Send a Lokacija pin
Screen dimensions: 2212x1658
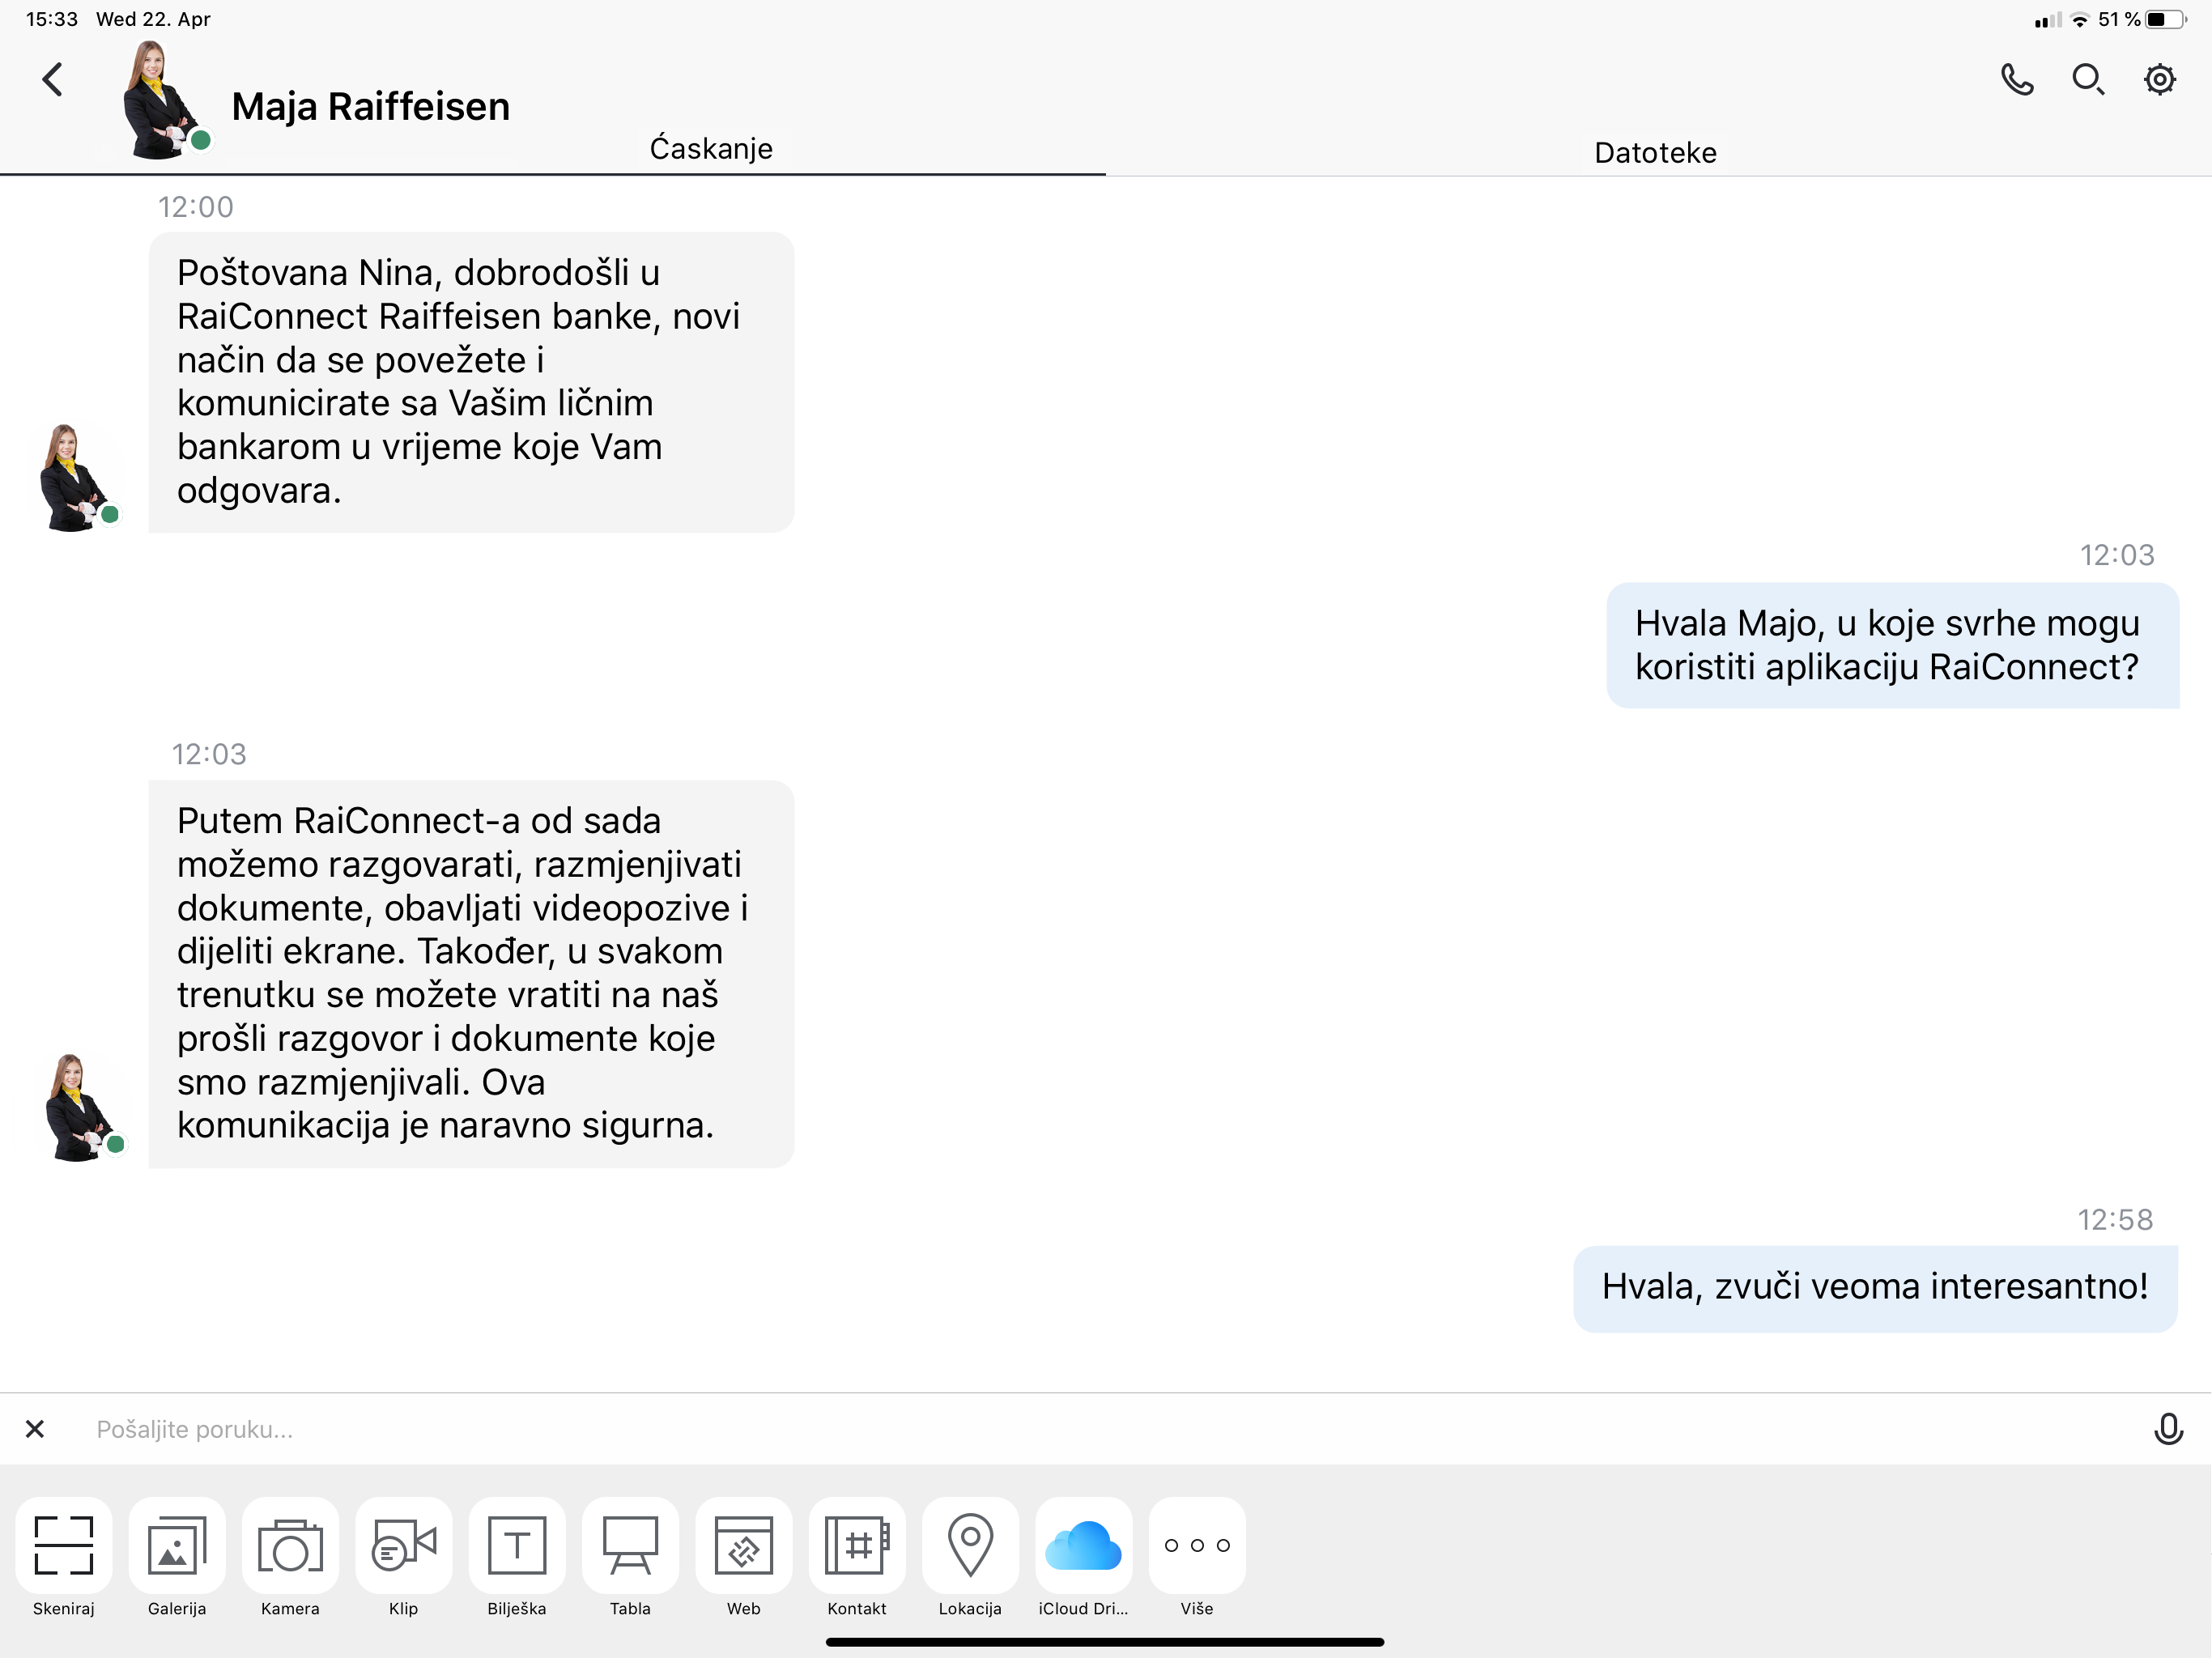pyautogui.click(x=970, y=1545)
